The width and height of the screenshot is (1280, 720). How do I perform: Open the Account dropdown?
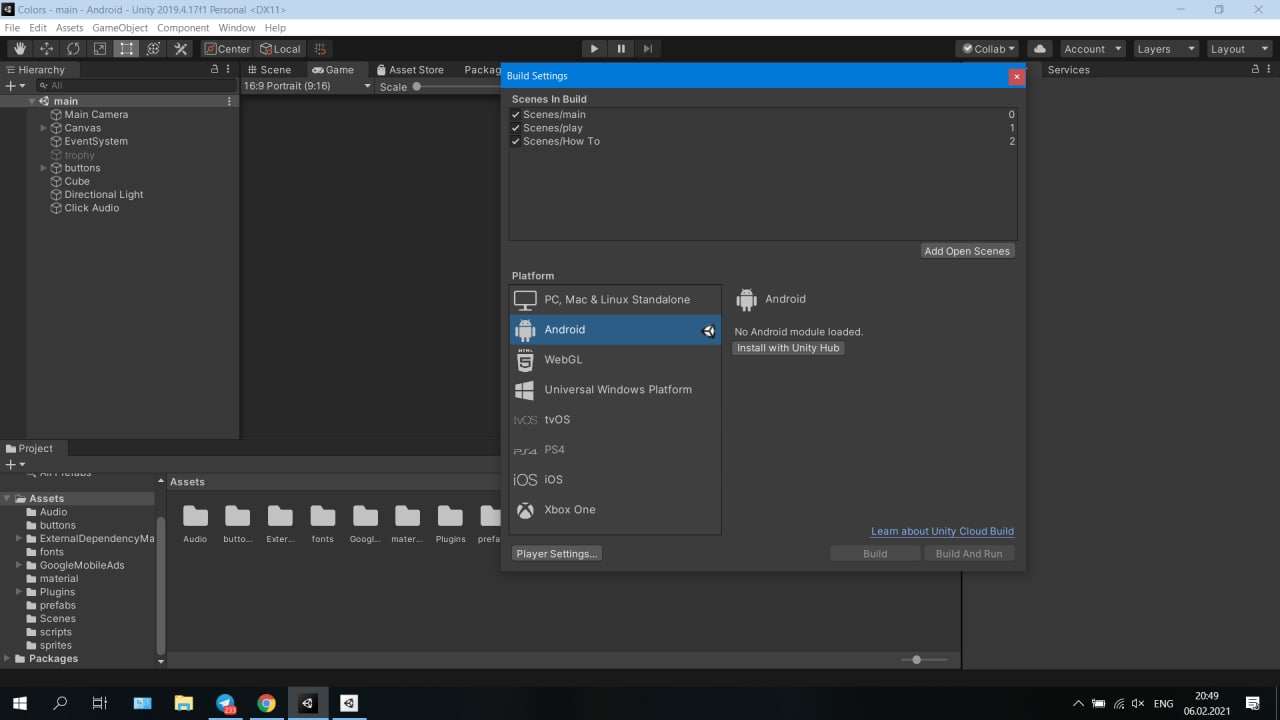tap(1091, 49)
